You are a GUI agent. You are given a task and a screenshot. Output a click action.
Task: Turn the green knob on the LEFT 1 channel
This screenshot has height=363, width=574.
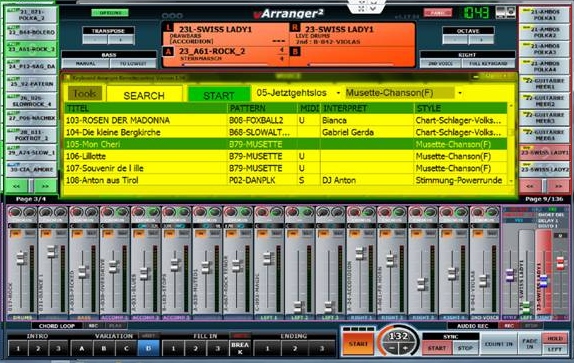[x=276, y=212]
